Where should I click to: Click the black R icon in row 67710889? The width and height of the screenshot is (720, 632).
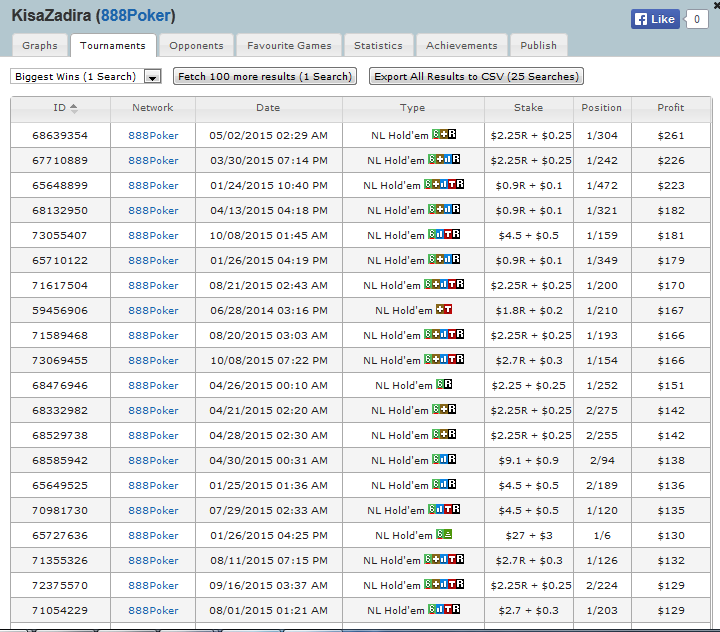point(456,159)
